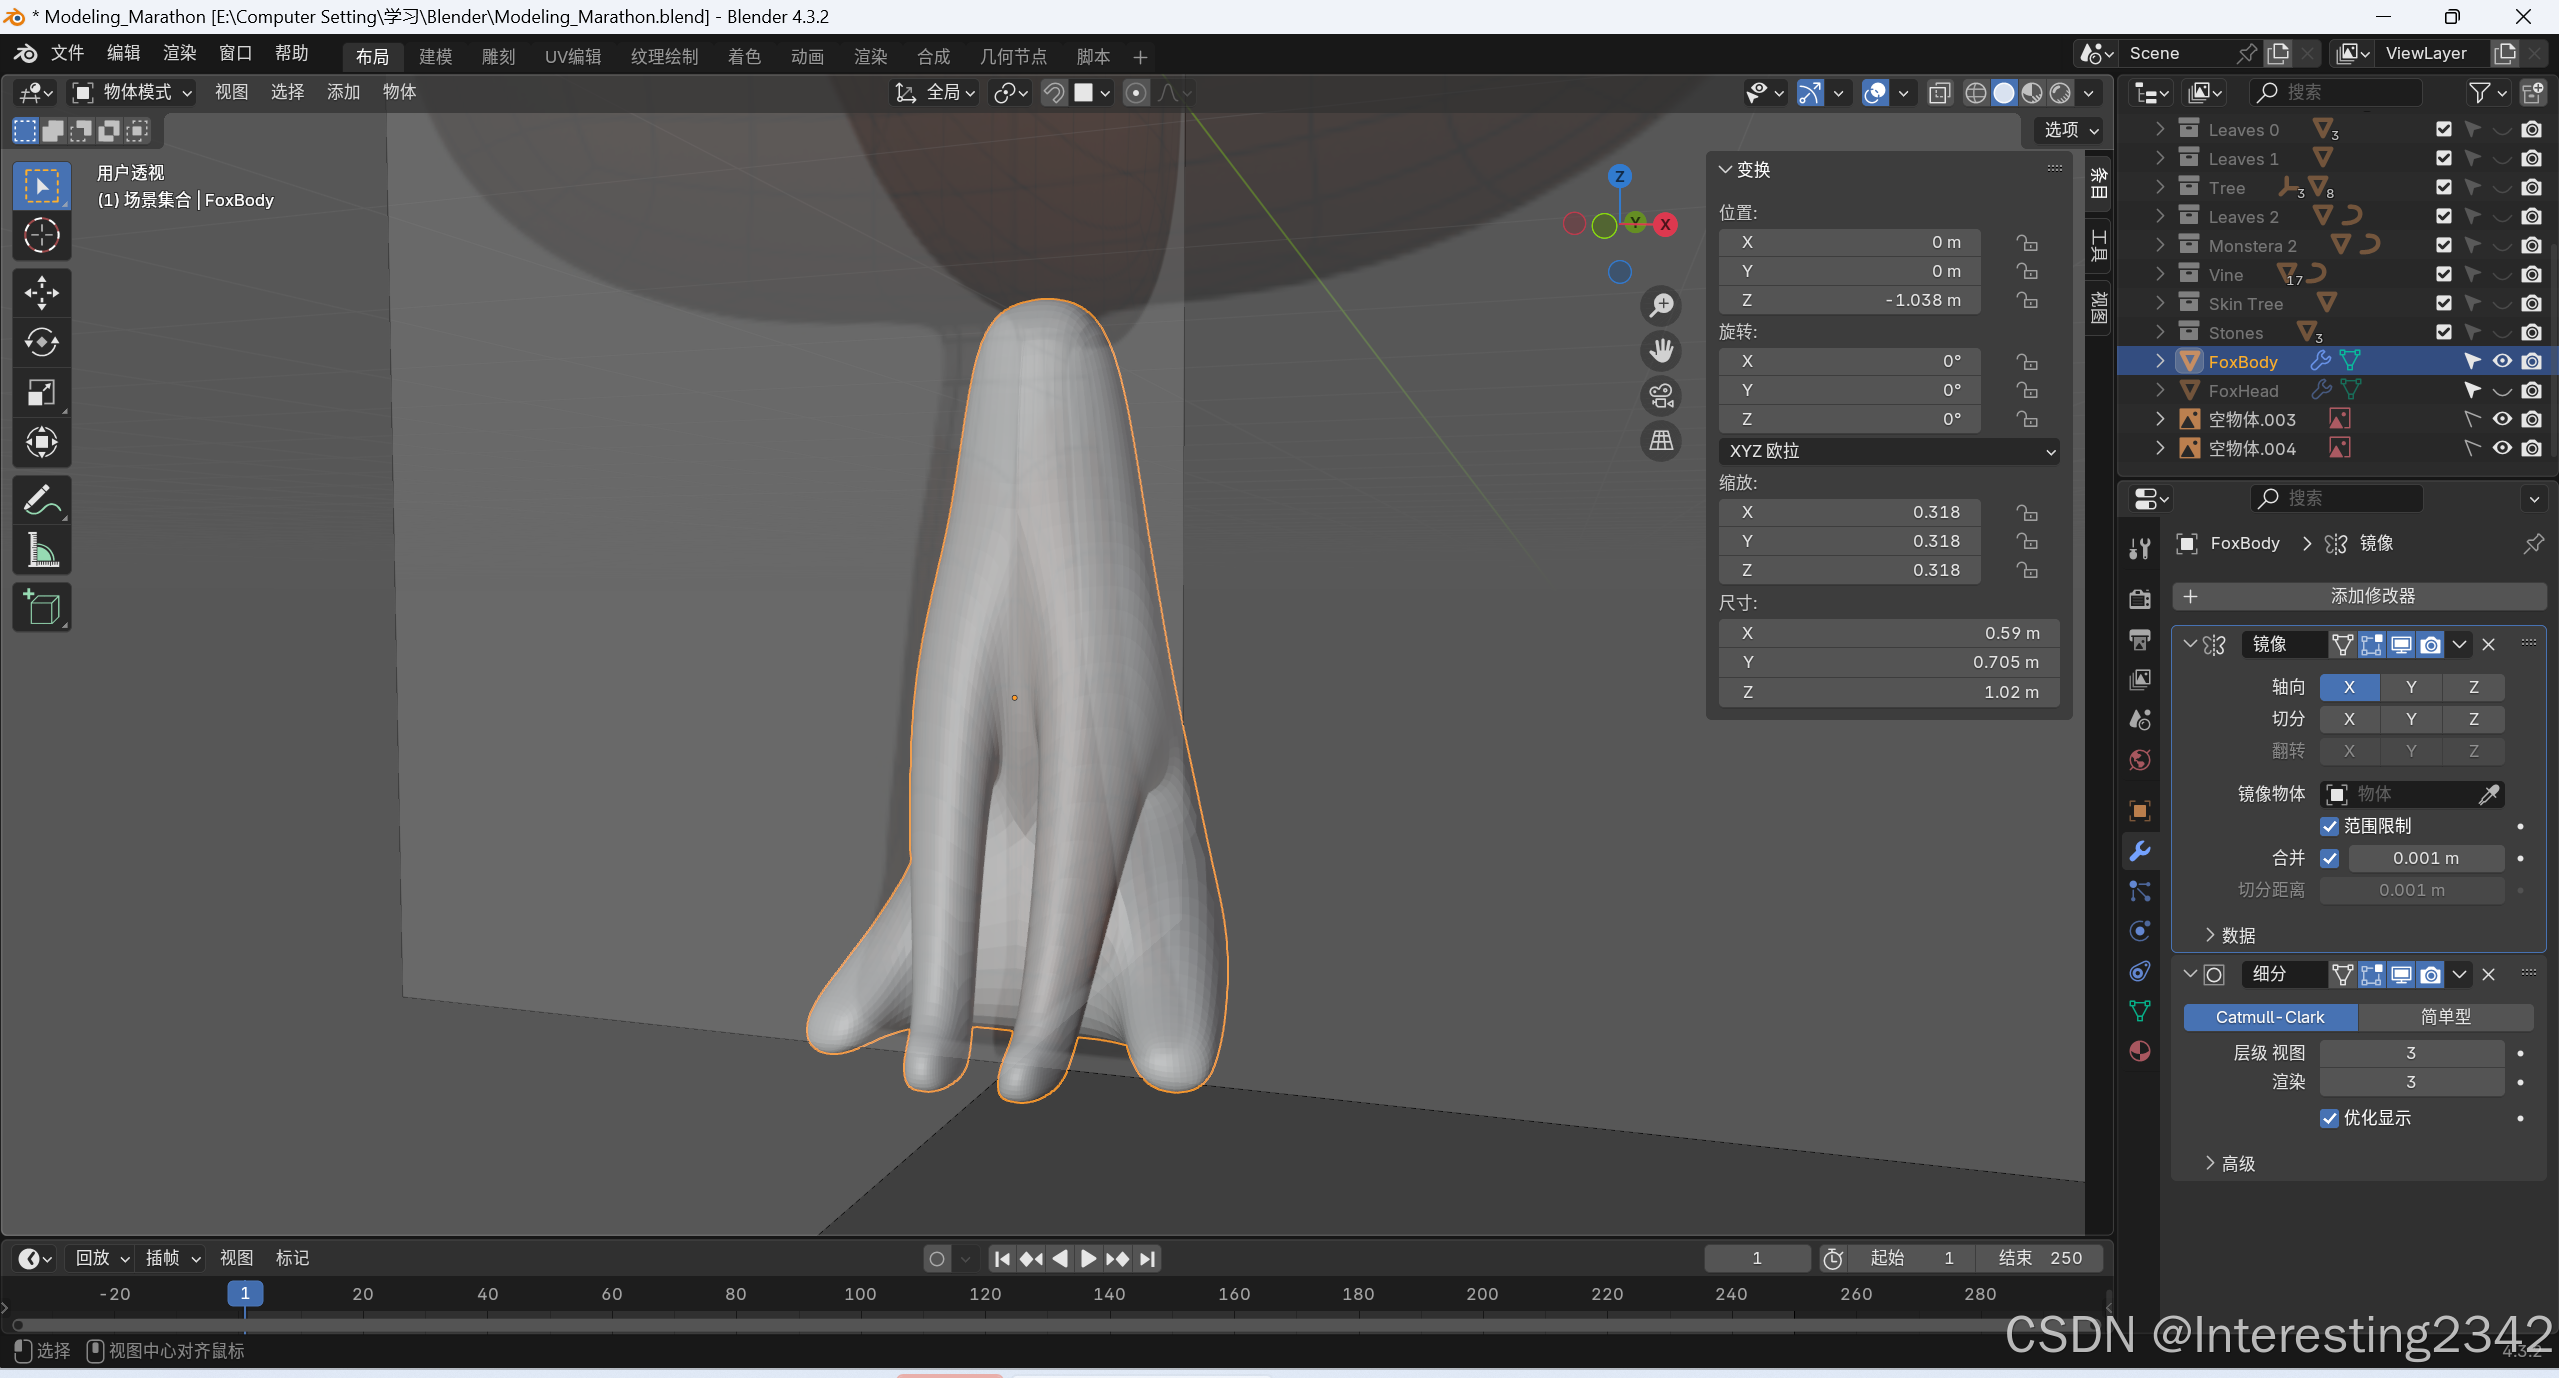Open the XYZ 欧拉 rotation mode dropdown
Screen dimensions: 2559x1378
point(1888,451)
